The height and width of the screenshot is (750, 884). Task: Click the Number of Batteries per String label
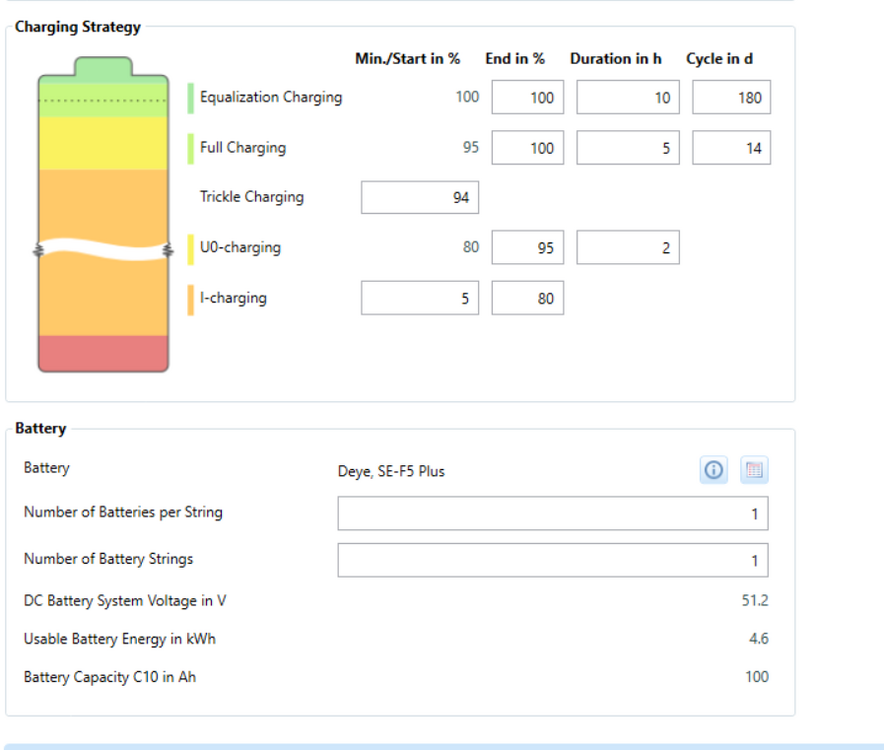[x=123, y=512]
